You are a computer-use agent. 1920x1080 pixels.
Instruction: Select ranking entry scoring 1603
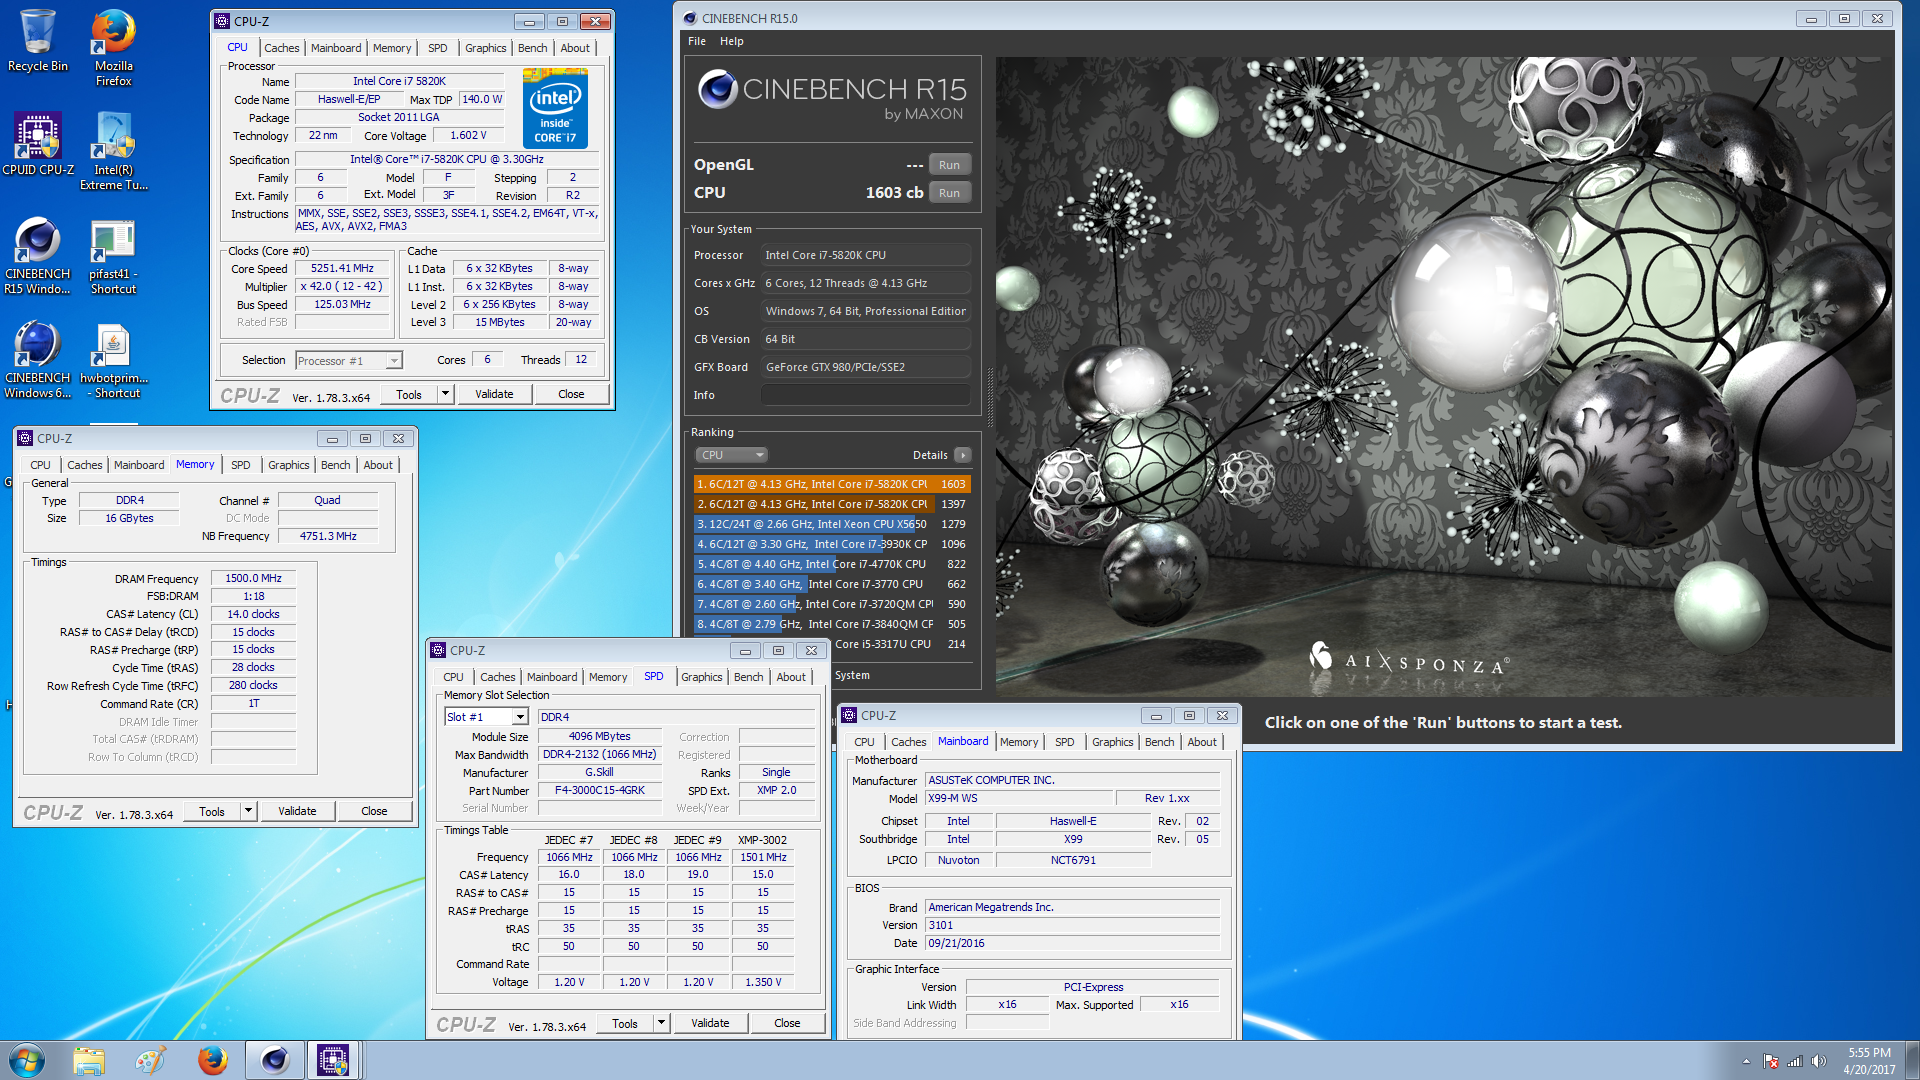point(832,484)
